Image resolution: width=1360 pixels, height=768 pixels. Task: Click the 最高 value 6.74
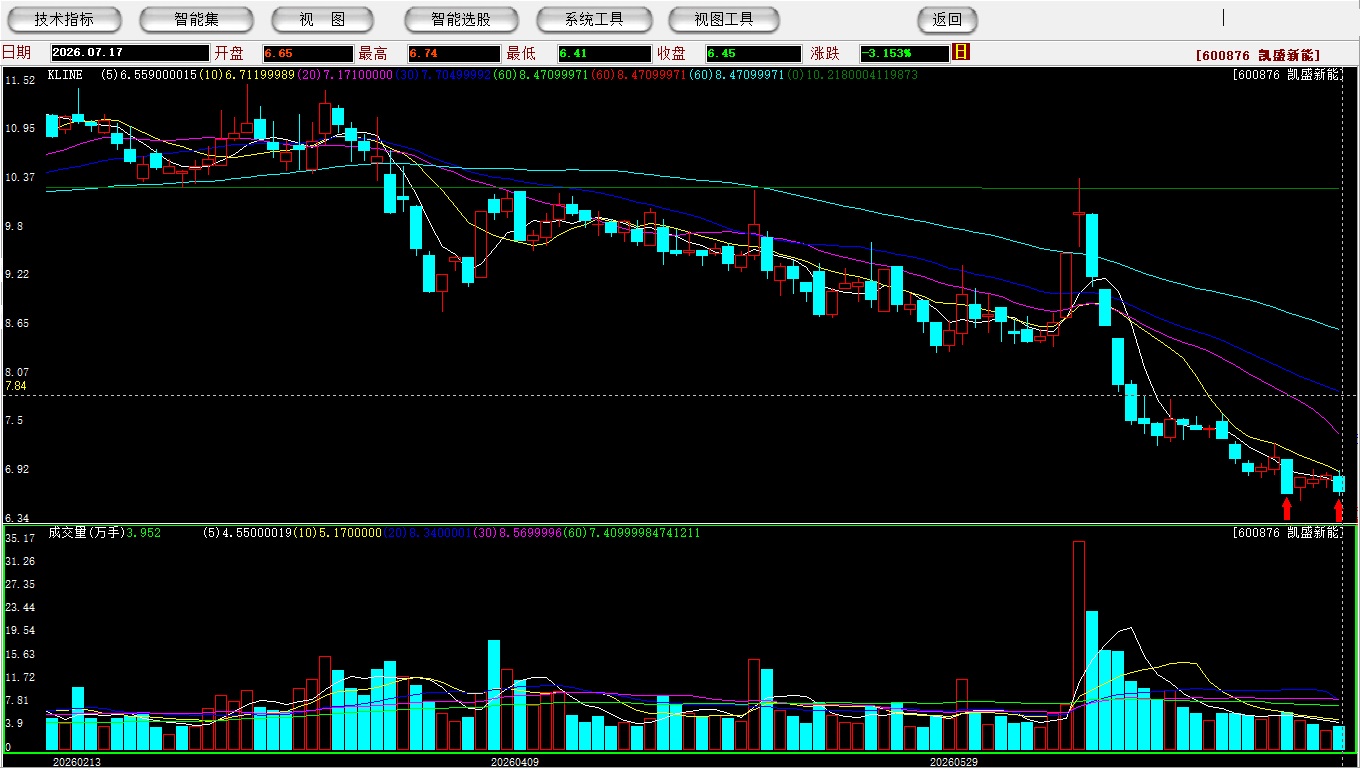coord(454,53)
